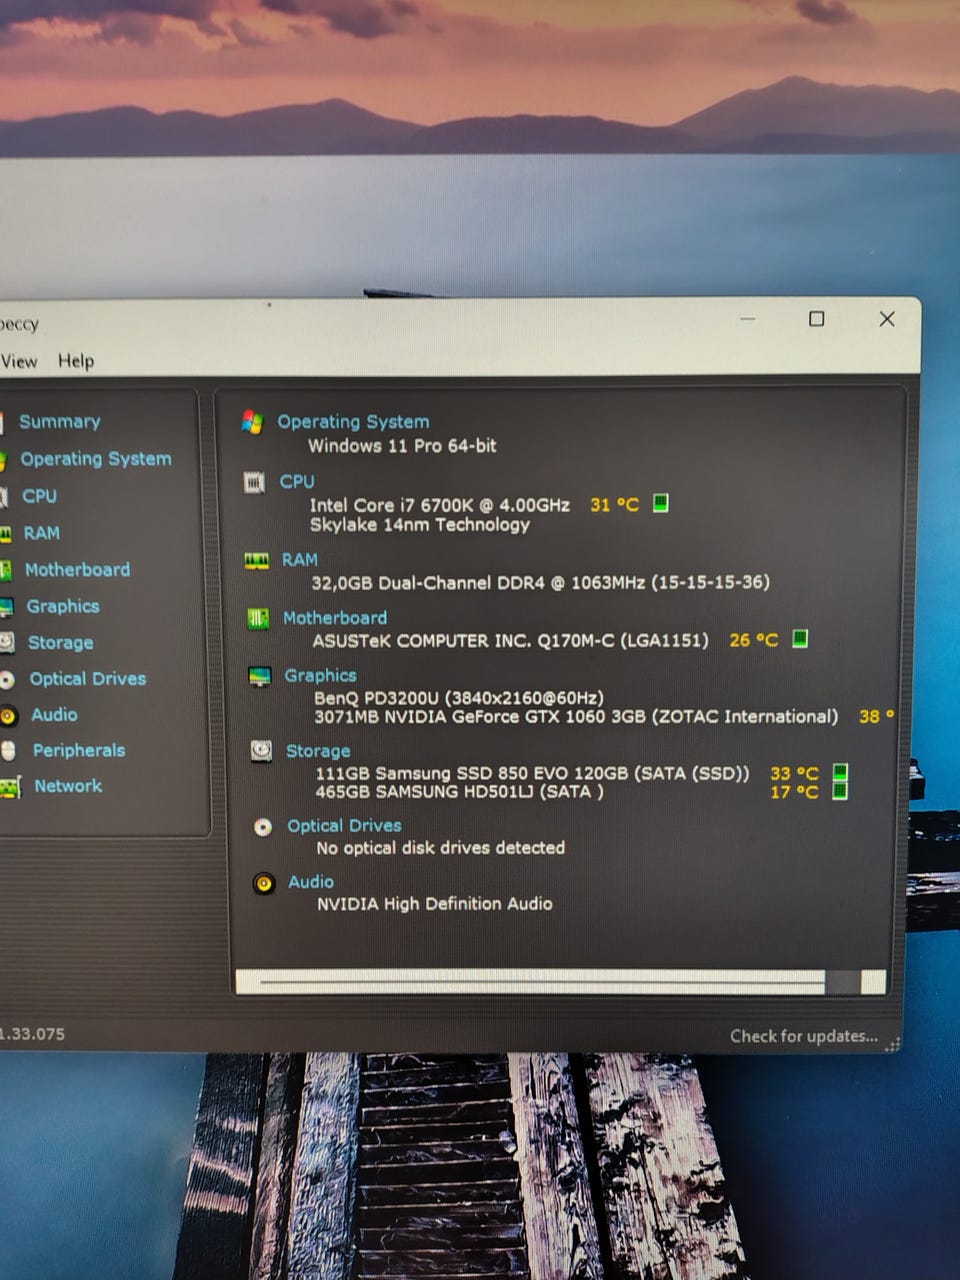This screenshot has width=960, height=1280.
Task: Click the Peripherals mouse icon in sidebar
Action: pyautogui.click(x=8, y=751)
